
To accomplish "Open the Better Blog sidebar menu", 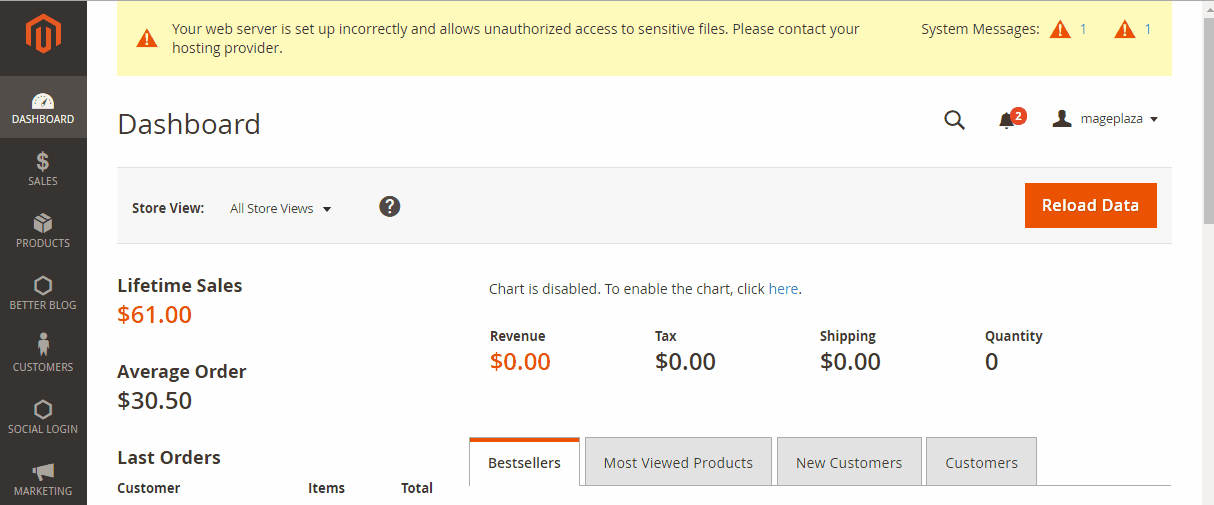I will [x=43, y=292].
